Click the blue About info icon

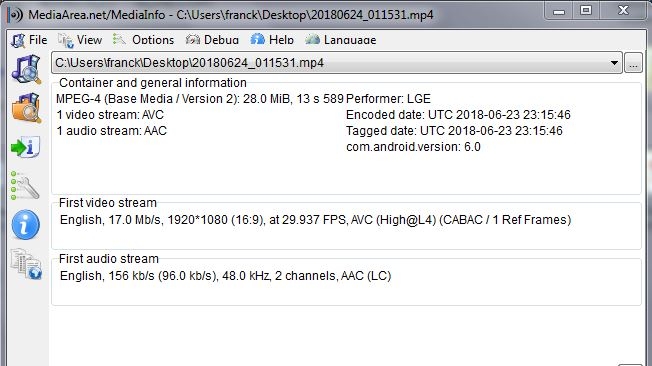[x=25, y=225]
